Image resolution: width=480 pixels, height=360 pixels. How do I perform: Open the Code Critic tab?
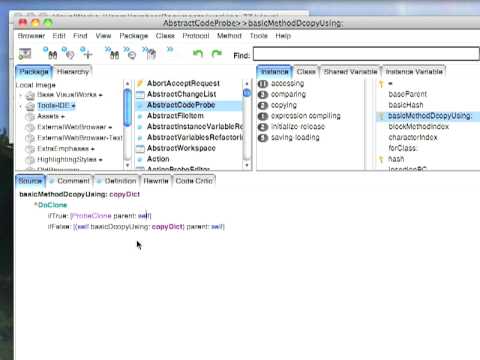tap(194, 181)
